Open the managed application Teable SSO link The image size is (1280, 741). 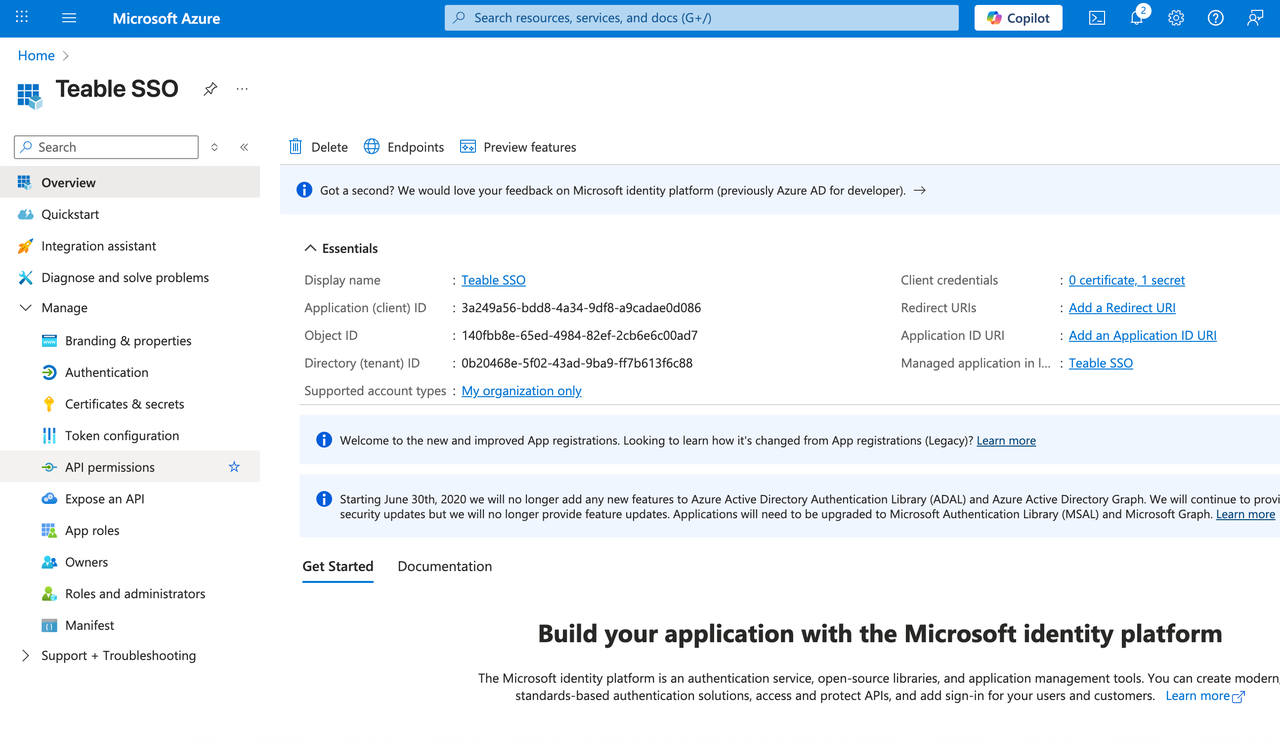(1101, 363)
